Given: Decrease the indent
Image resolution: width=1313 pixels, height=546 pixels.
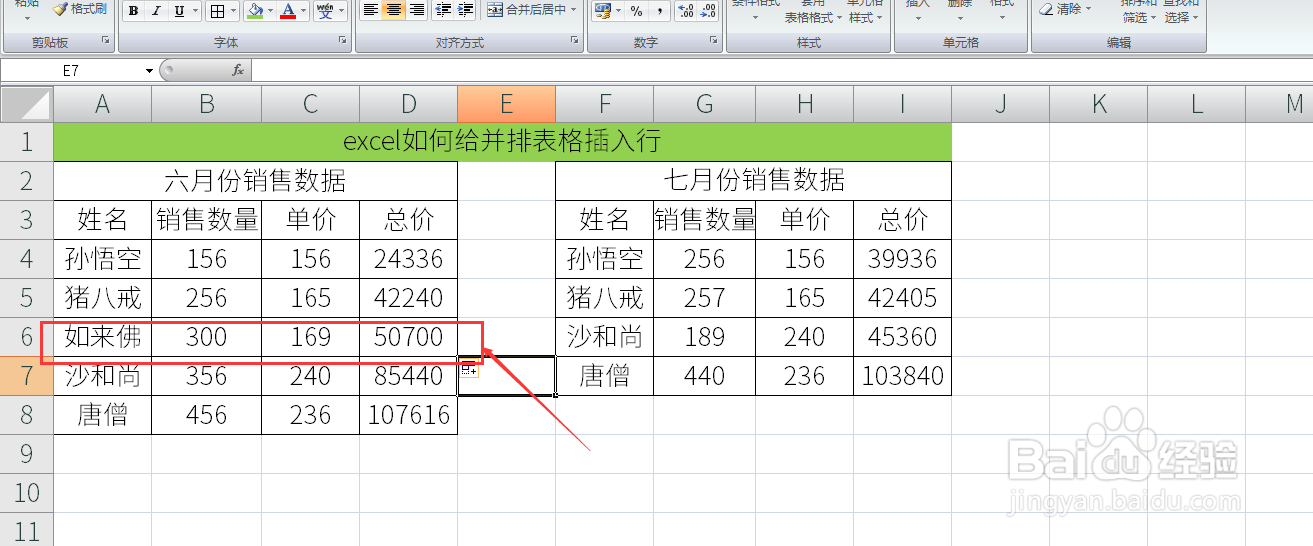Looking at the screenshot, I should click(444, 10).
